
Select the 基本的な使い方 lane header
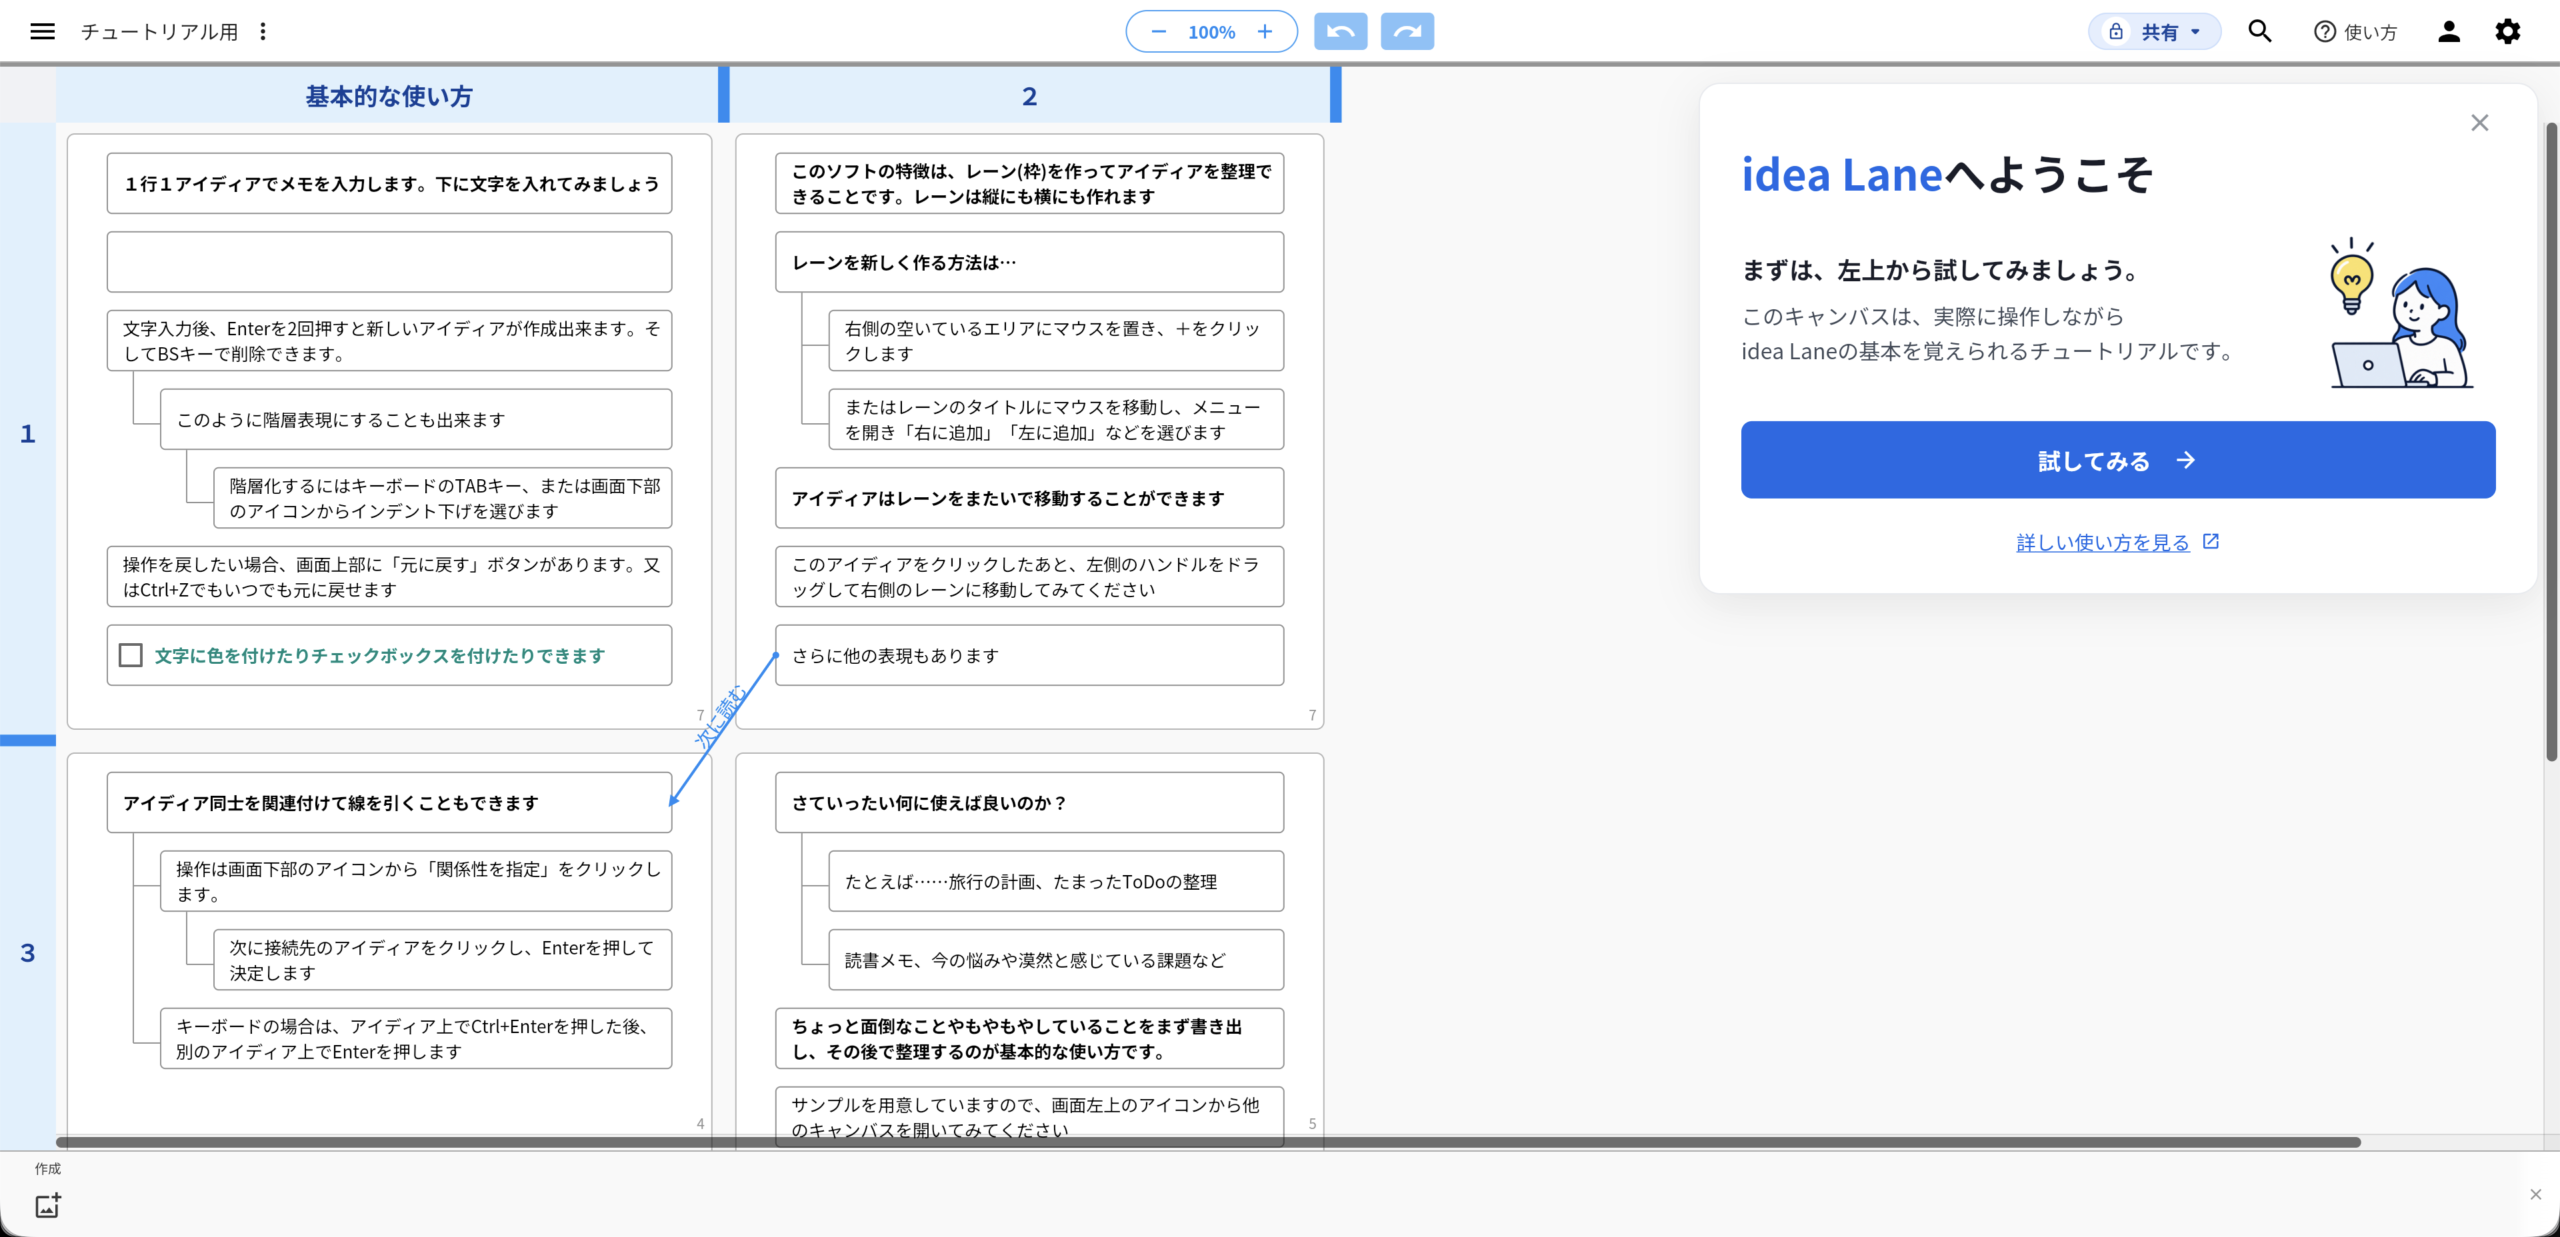pyautogui.click(x=388, y=96)
